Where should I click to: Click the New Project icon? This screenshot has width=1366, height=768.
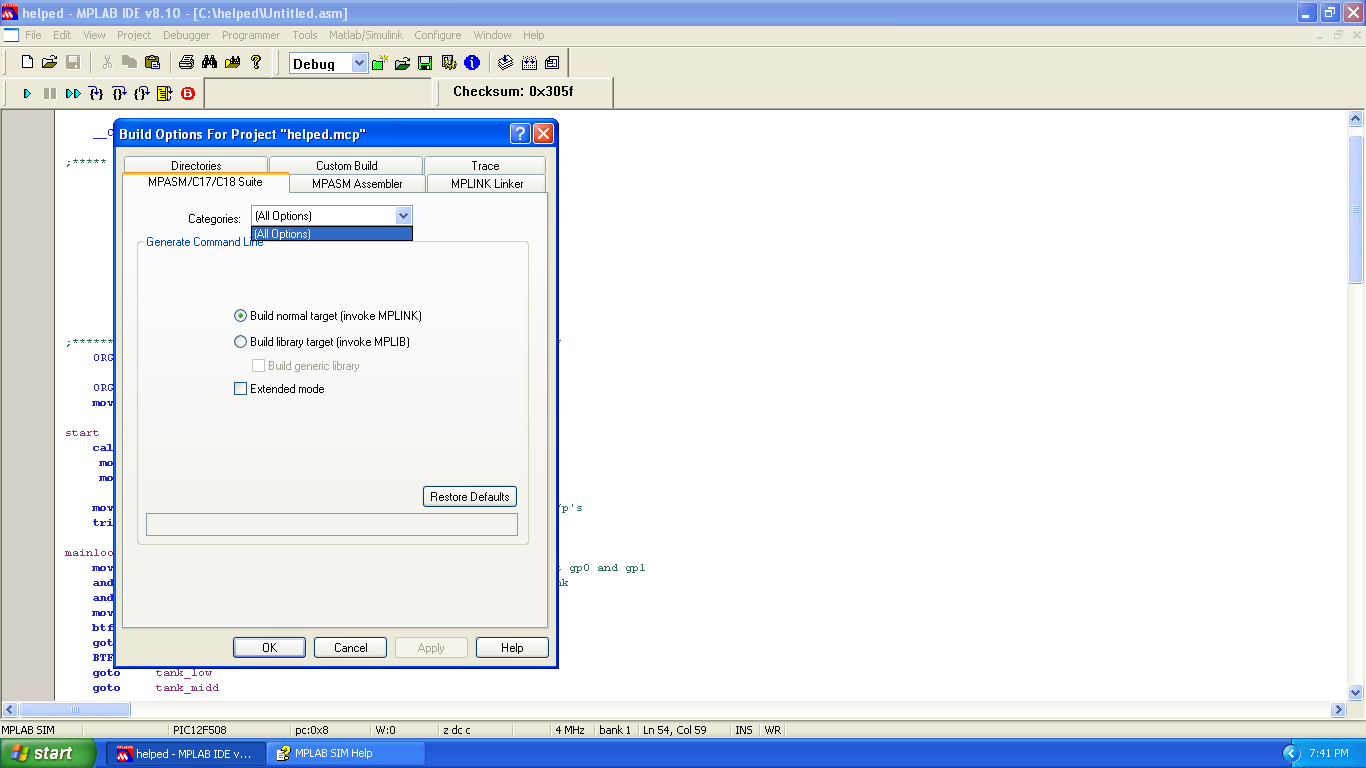pyautogui.click(x=379, y=63)
